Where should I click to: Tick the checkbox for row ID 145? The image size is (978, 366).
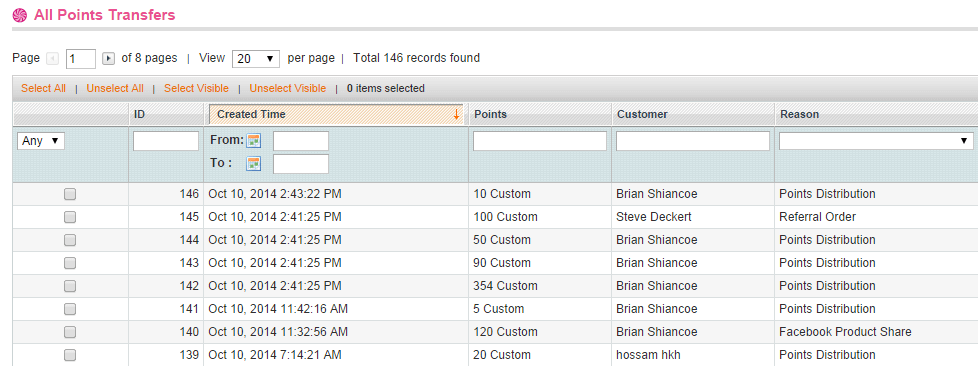click(x=70, y=217)
